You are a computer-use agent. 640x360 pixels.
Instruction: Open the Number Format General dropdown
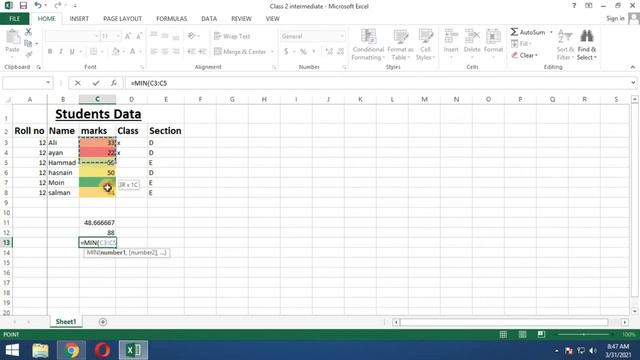[x=342, y=36]
